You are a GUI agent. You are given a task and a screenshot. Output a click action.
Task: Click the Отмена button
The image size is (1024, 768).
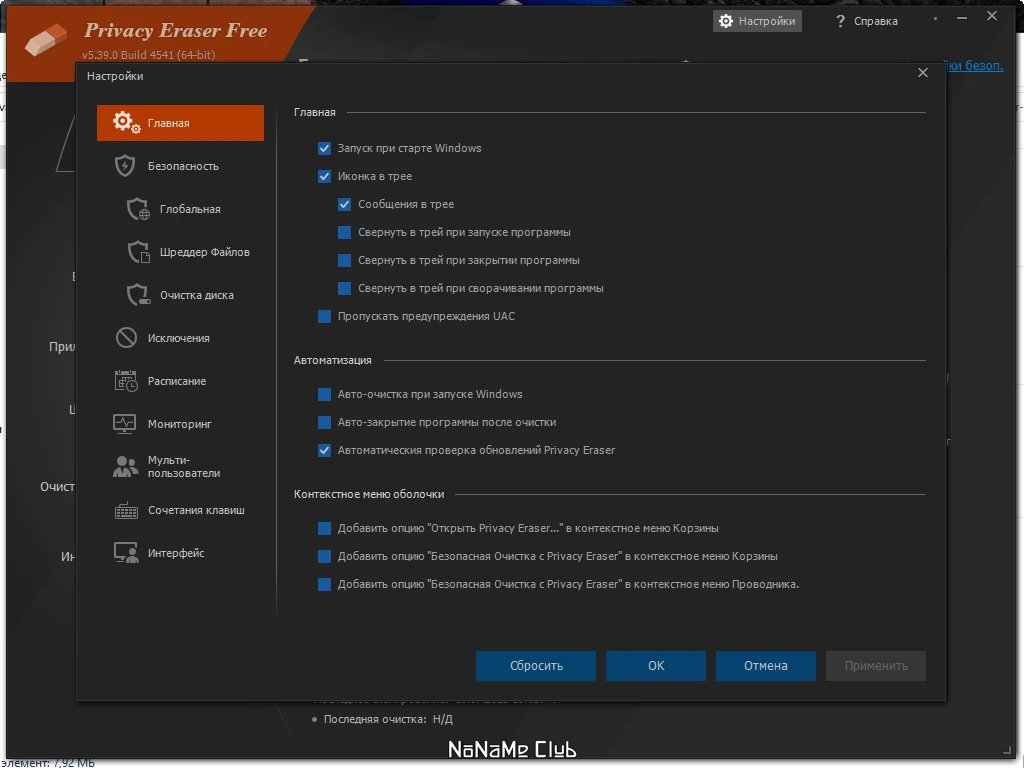765,665
